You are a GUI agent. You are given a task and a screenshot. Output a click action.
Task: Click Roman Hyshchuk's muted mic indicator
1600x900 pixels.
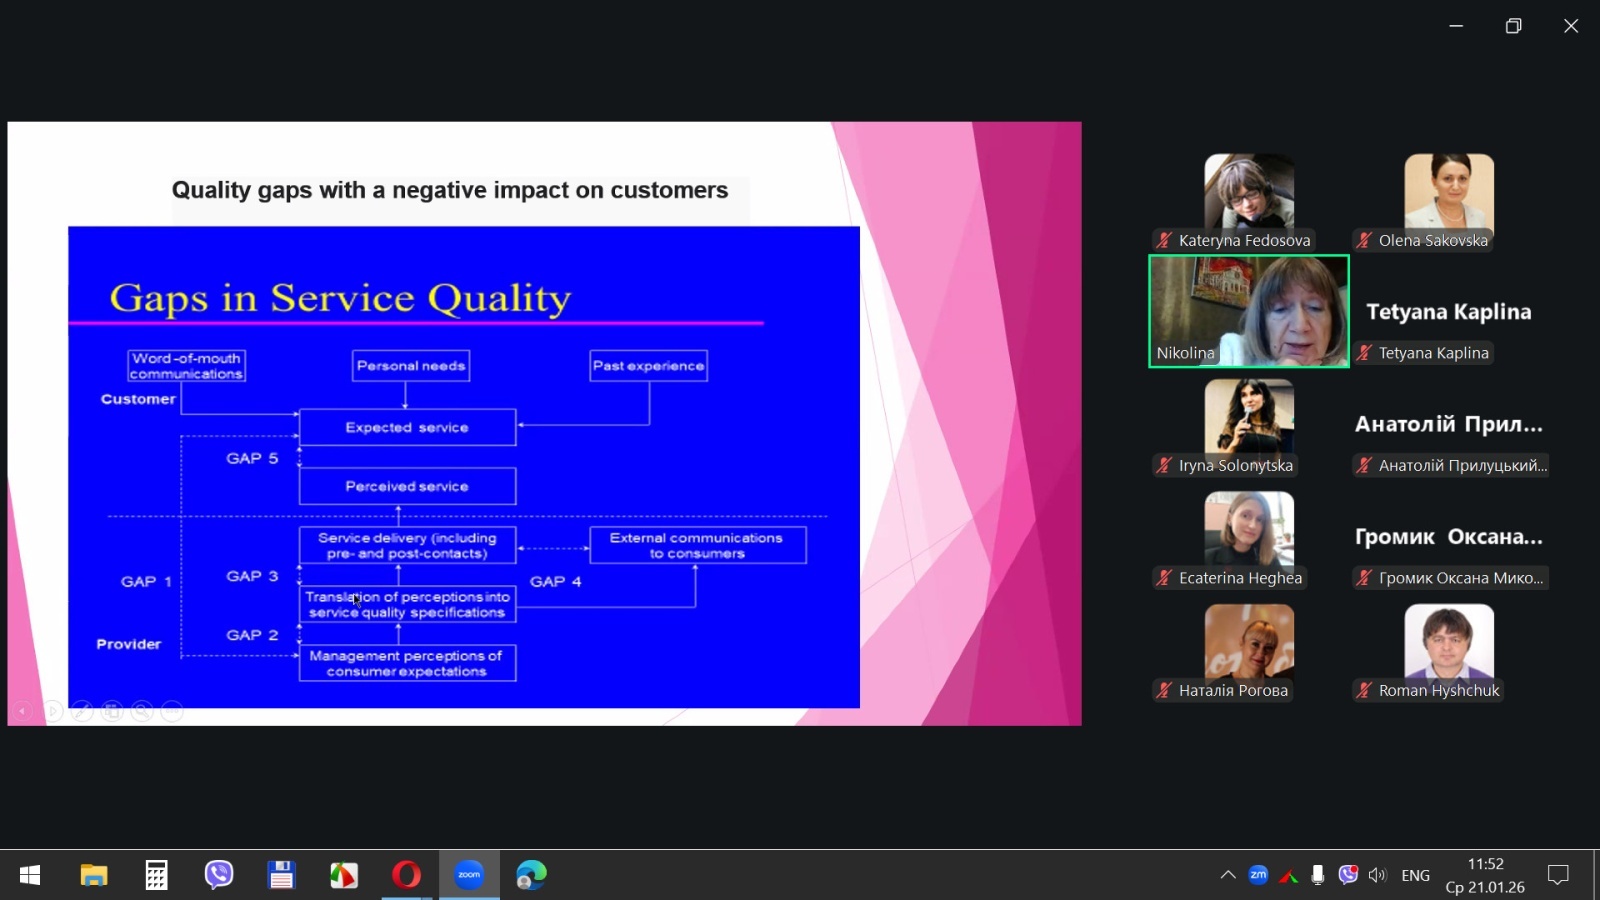(1364, 690)
